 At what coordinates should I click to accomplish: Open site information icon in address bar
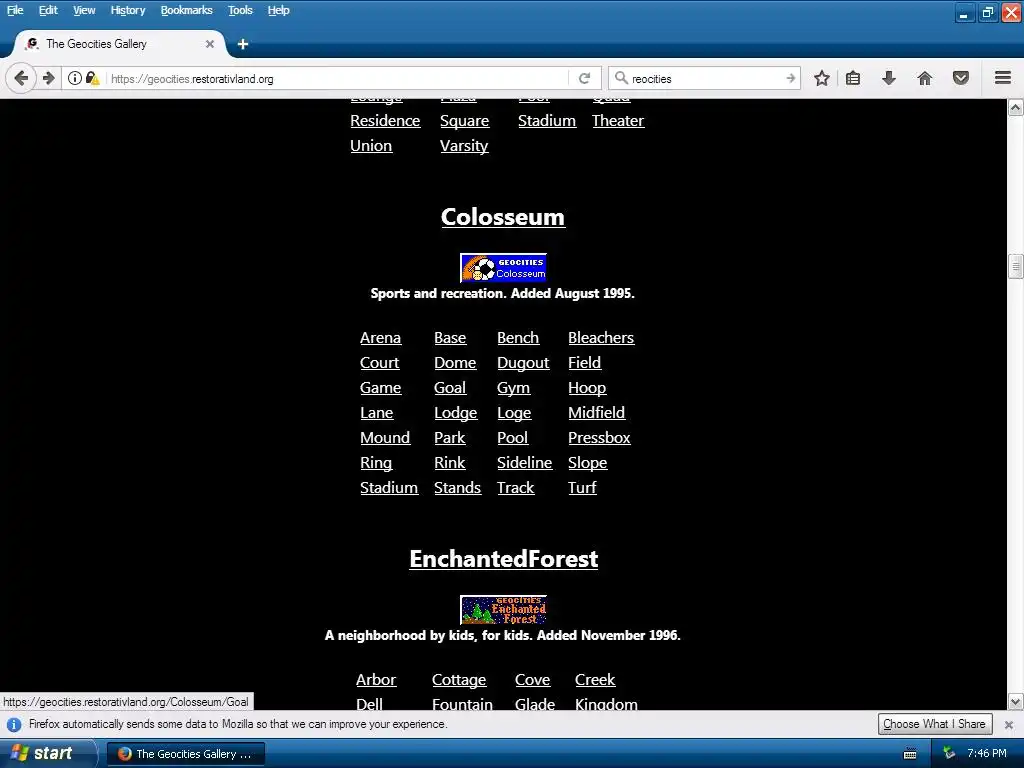75,78
